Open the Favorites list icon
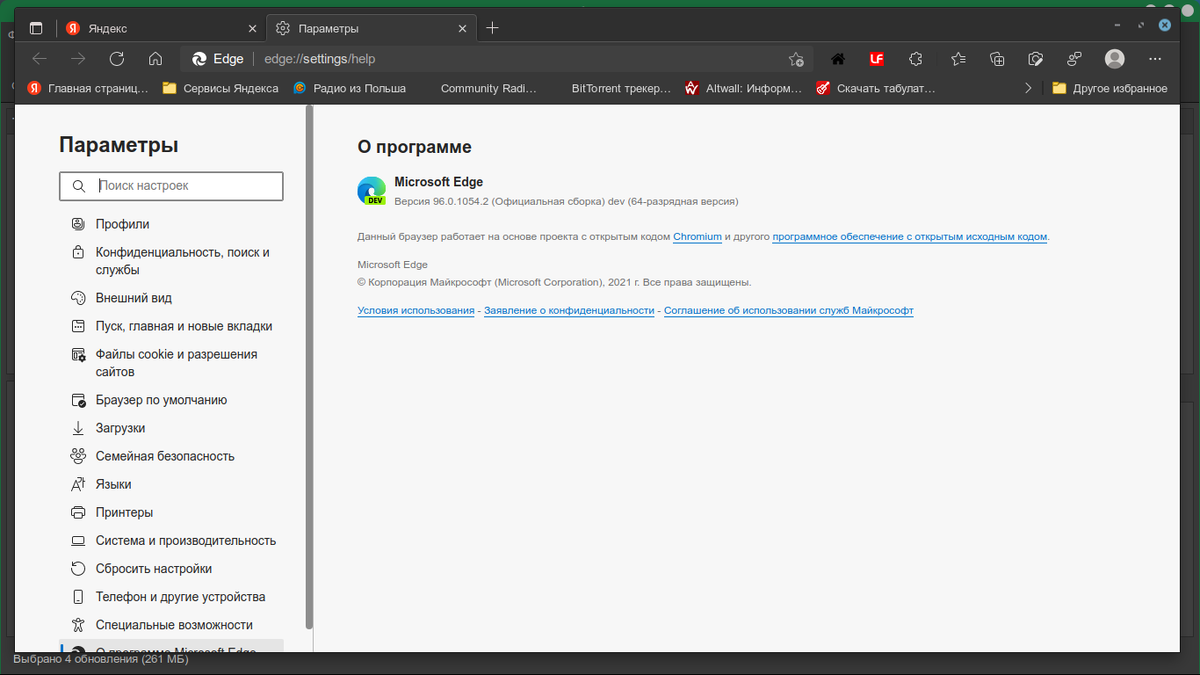Screen dimensions: 1200x675 click(958, 59)
